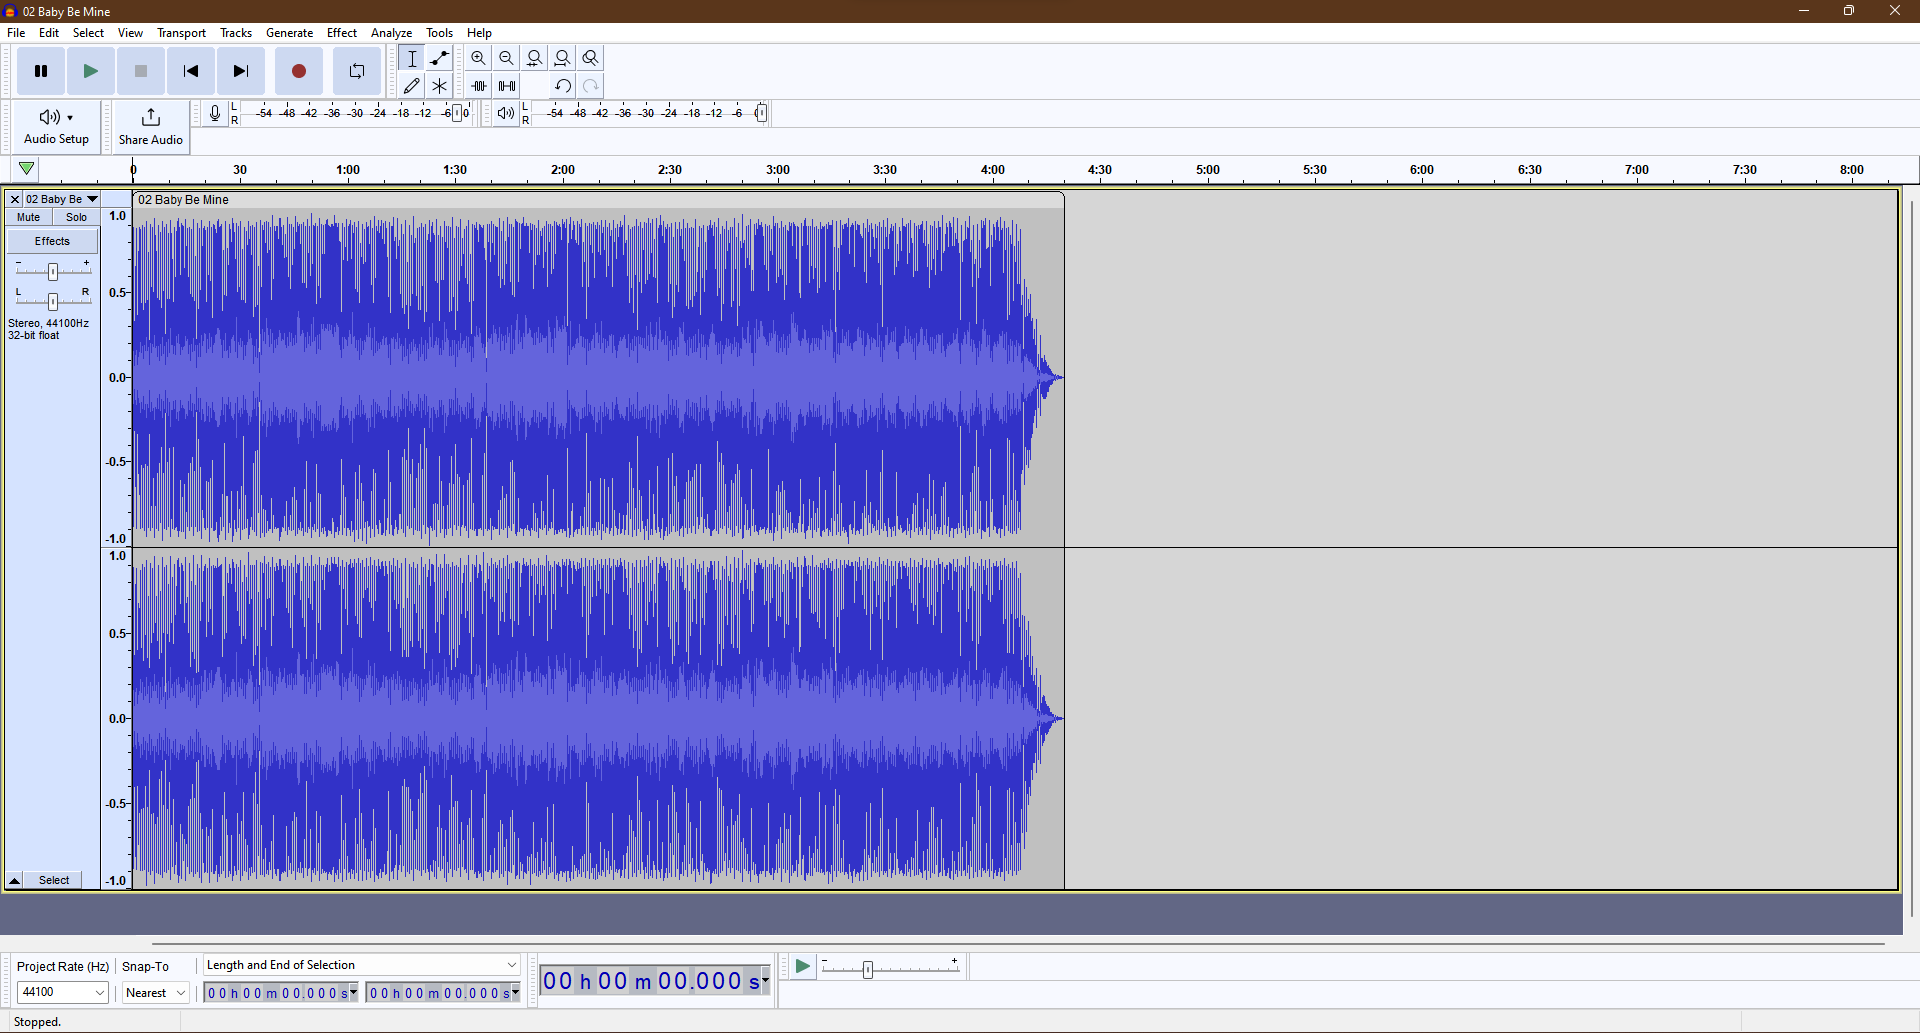Click the Undo arrow

click(x=563, y=86)
